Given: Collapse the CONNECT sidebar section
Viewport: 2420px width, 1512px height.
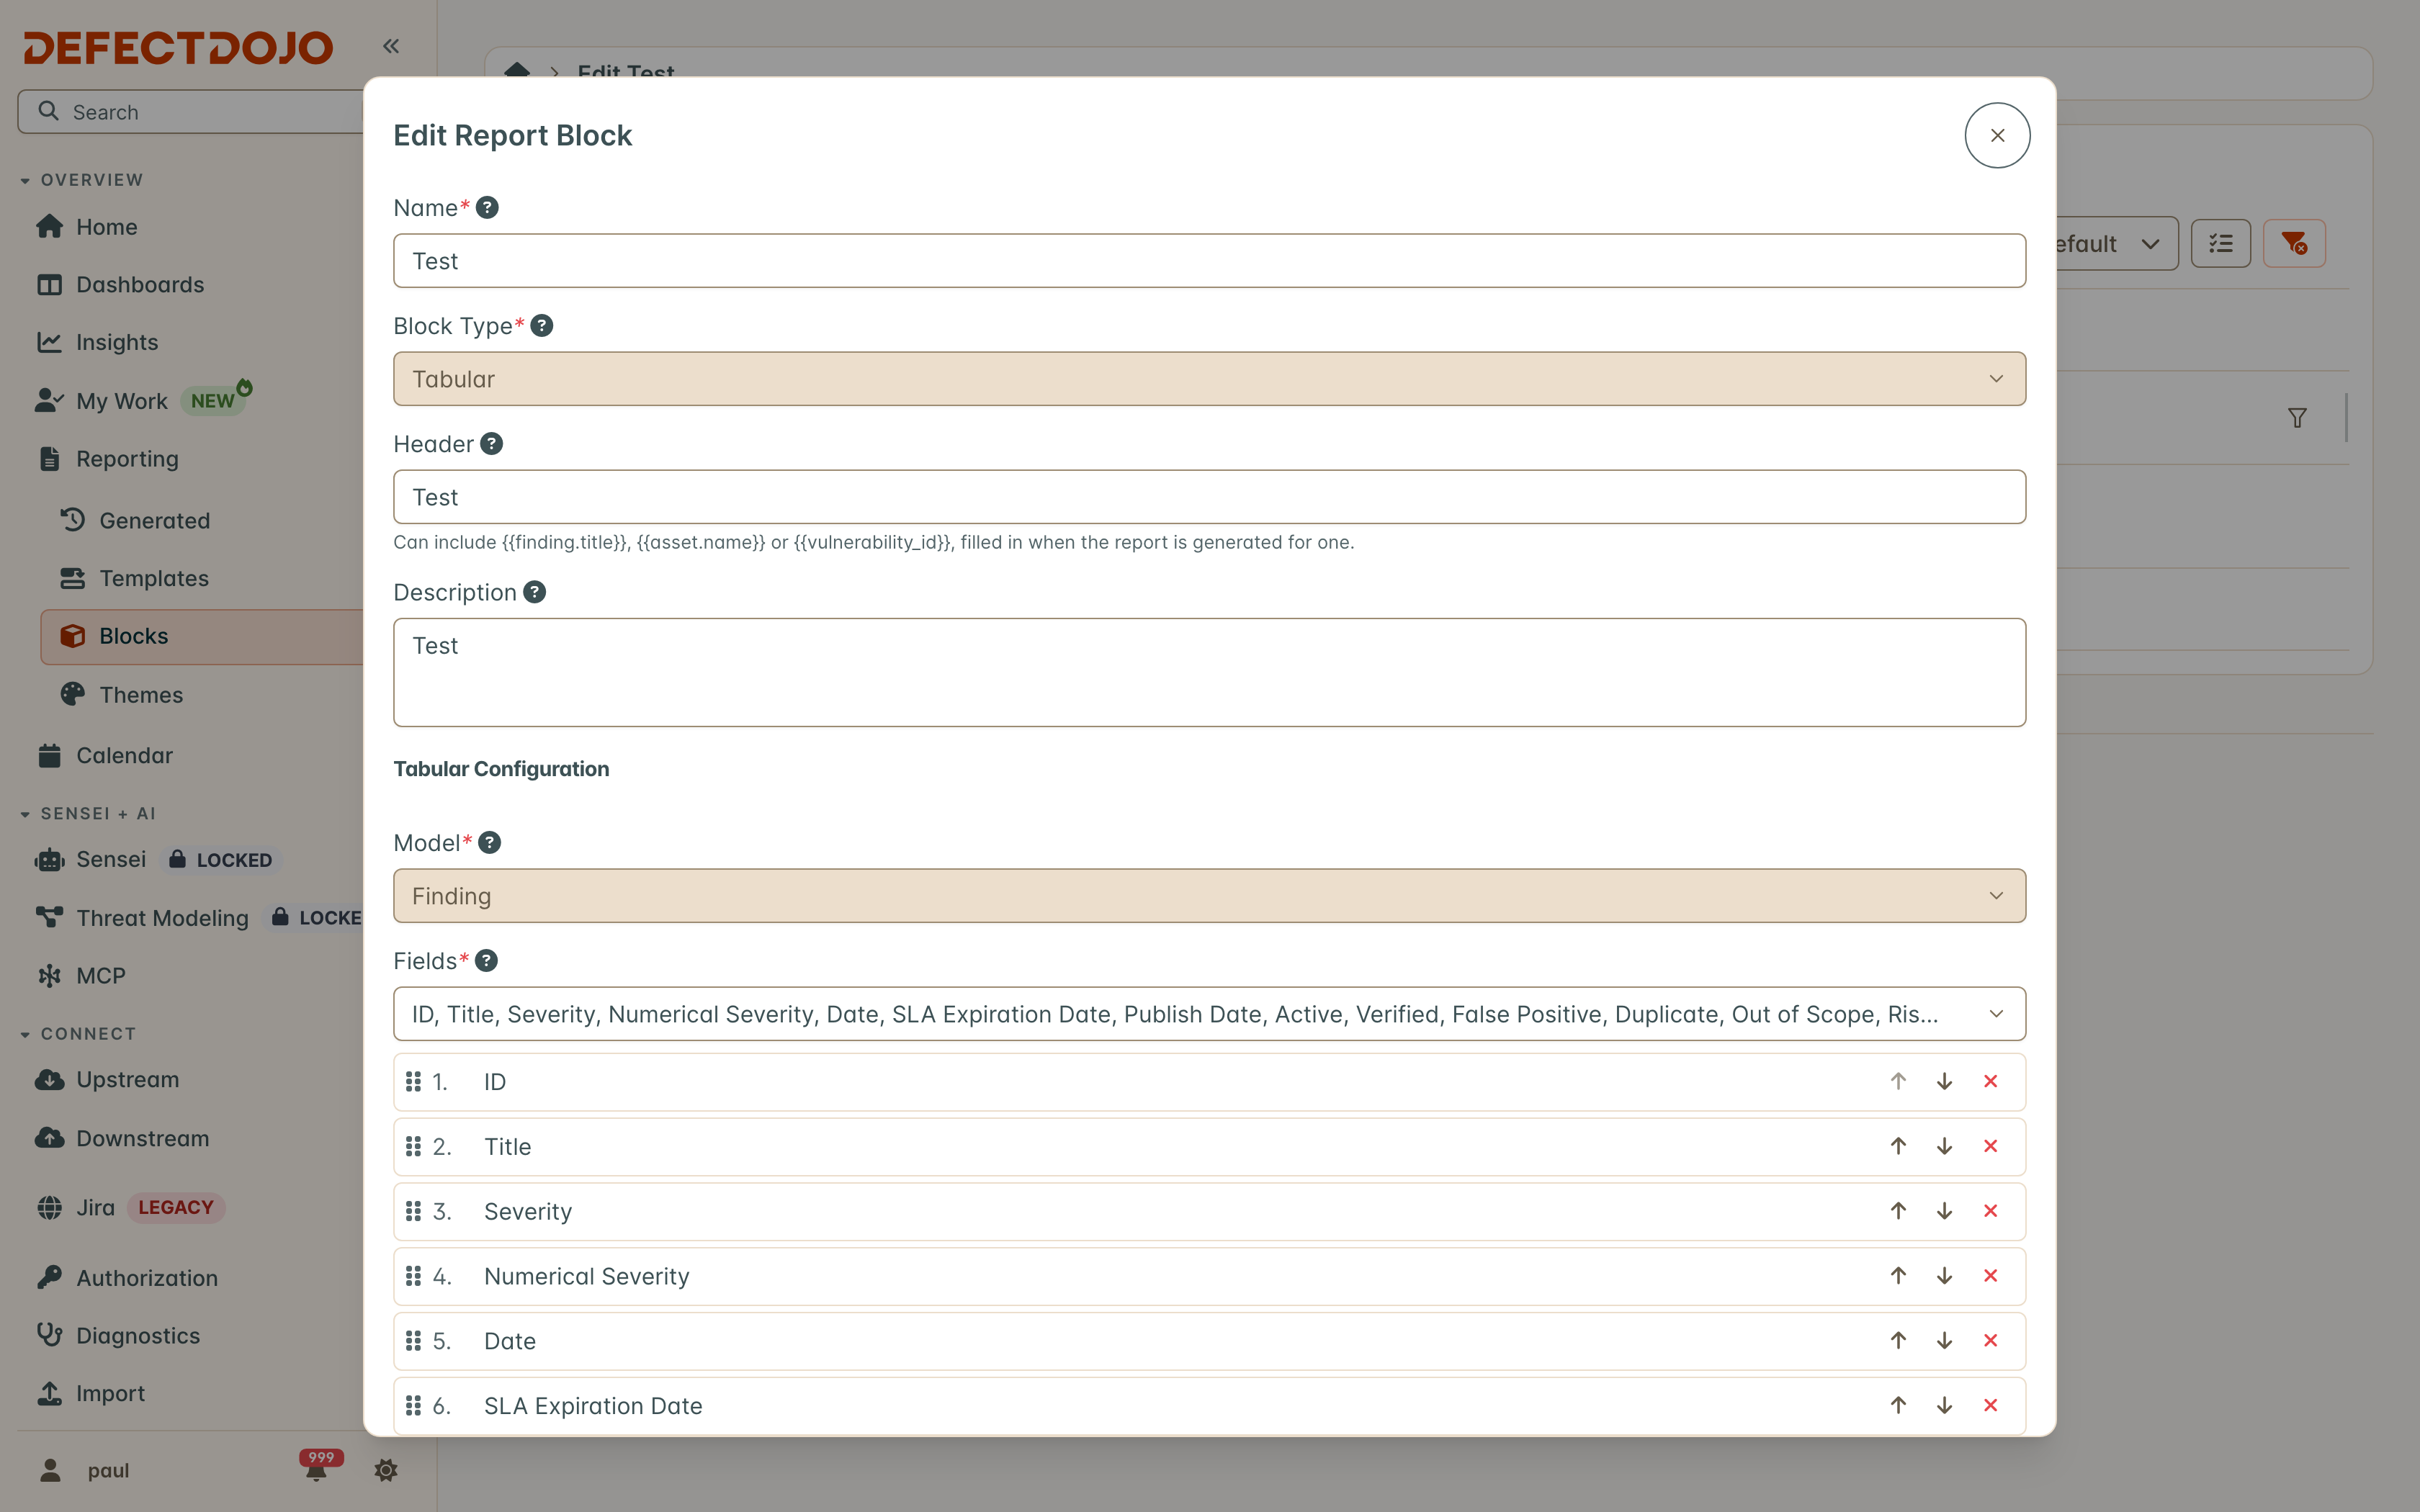Looking at the screenshot, I should [78, 1034].
